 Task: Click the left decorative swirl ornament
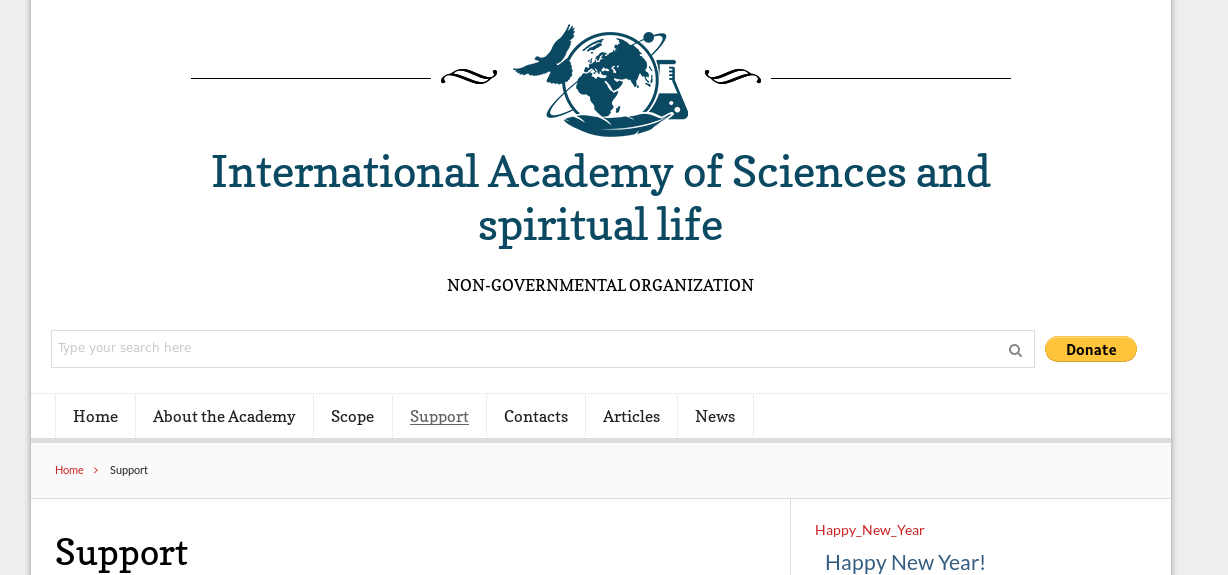tap(468, 76)
